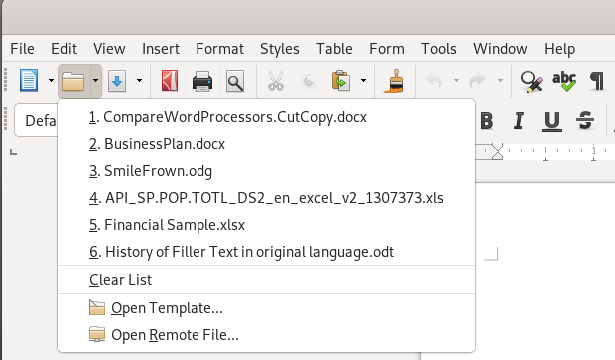This screenshot has width=615, height=360.
Task: Open recent file API_SP.POP.TOTL_DS2_en_excel_v2_1307373.xls
Action: click(266, 198)
